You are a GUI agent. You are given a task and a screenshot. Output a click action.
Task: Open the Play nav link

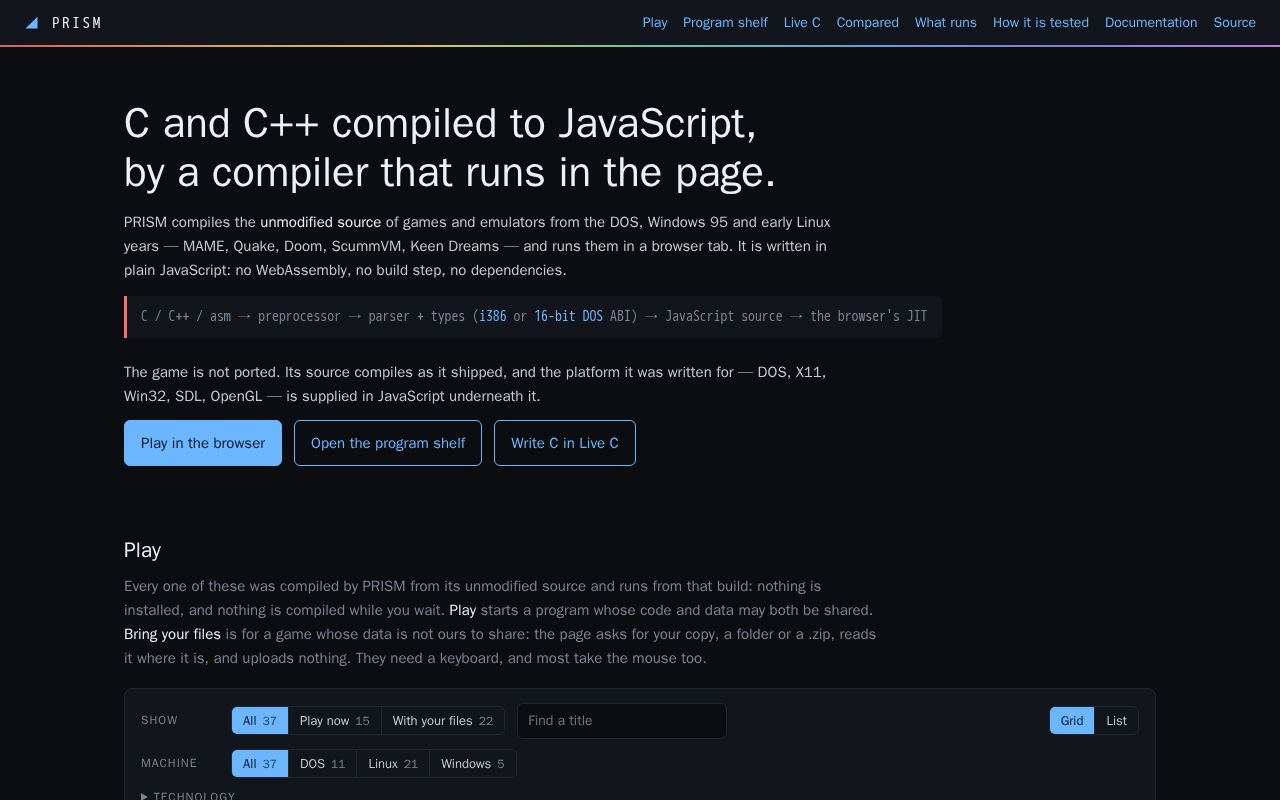[x=655, y=22]
